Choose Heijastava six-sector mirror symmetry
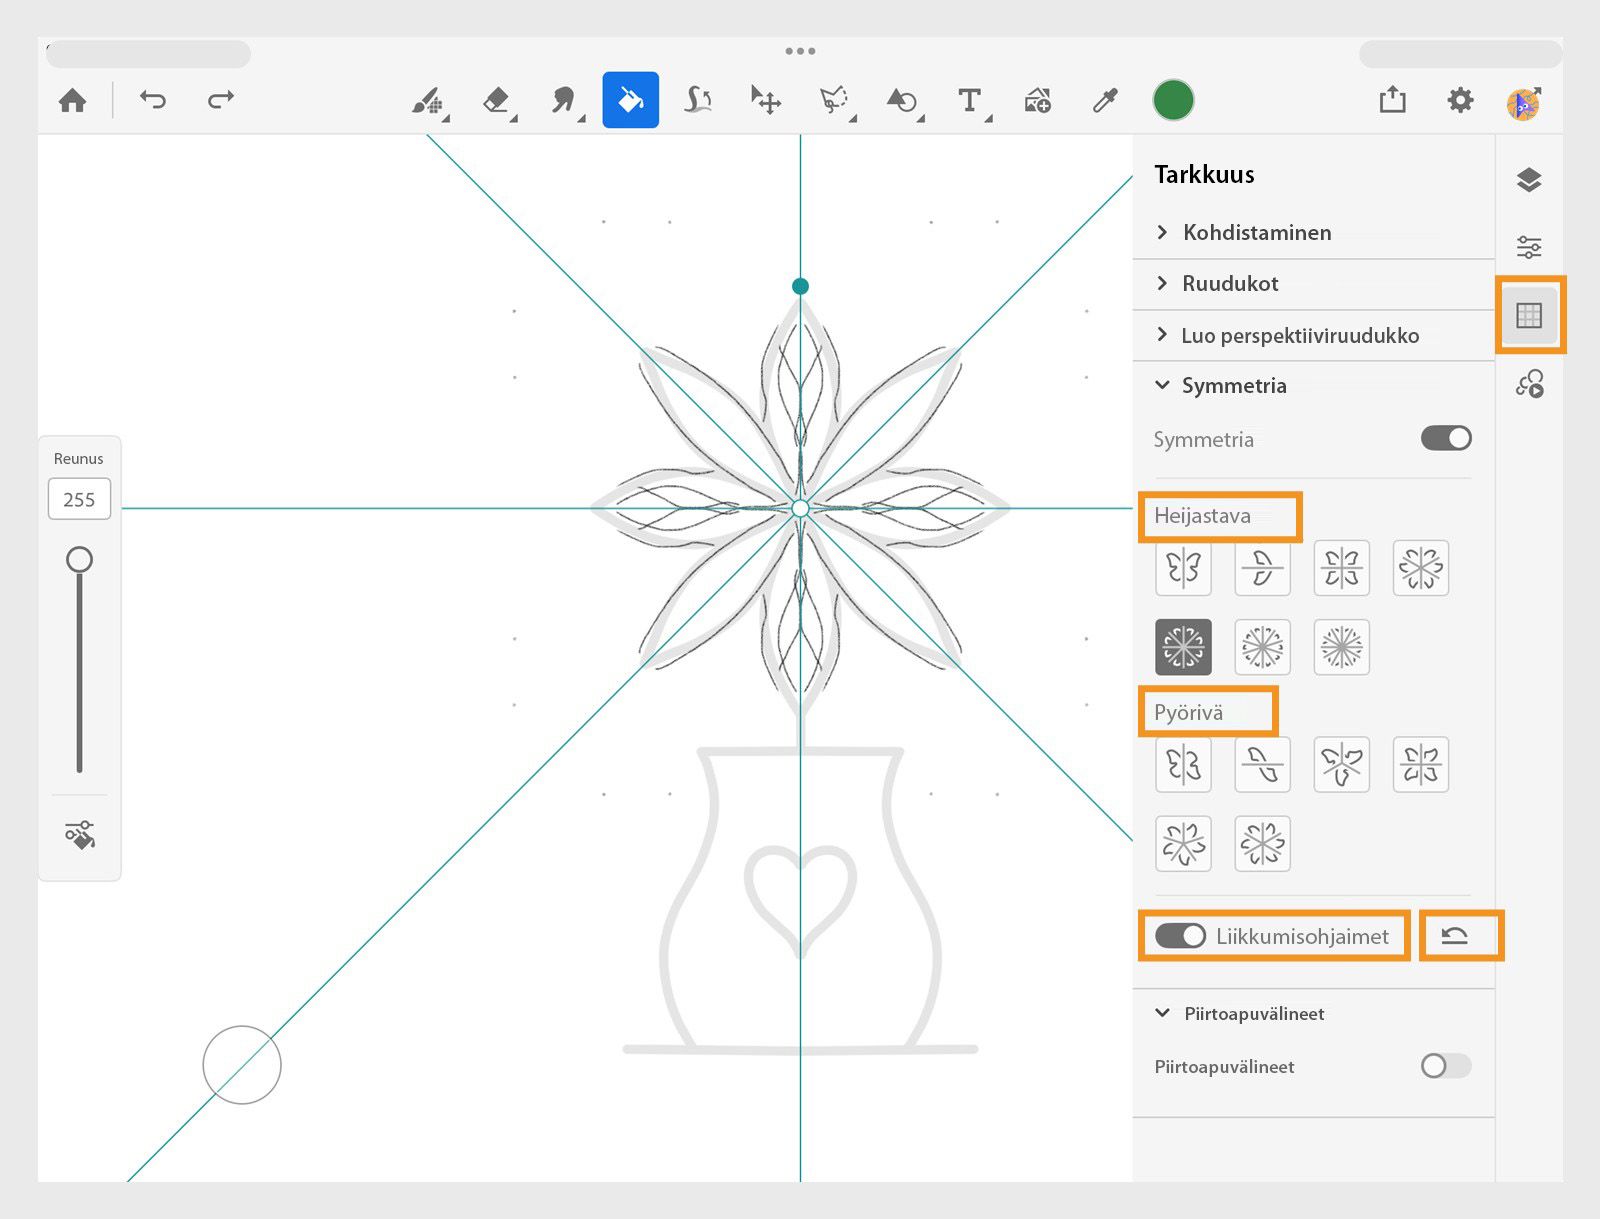 click(x=1420, y=568)
